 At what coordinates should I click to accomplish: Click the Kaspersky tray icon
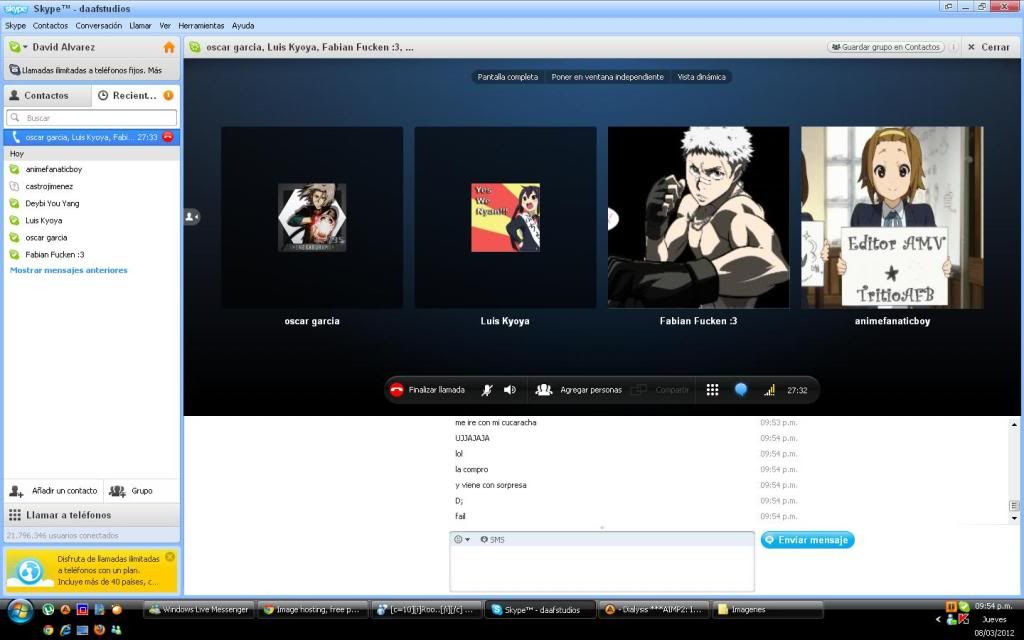coord(963,619)
